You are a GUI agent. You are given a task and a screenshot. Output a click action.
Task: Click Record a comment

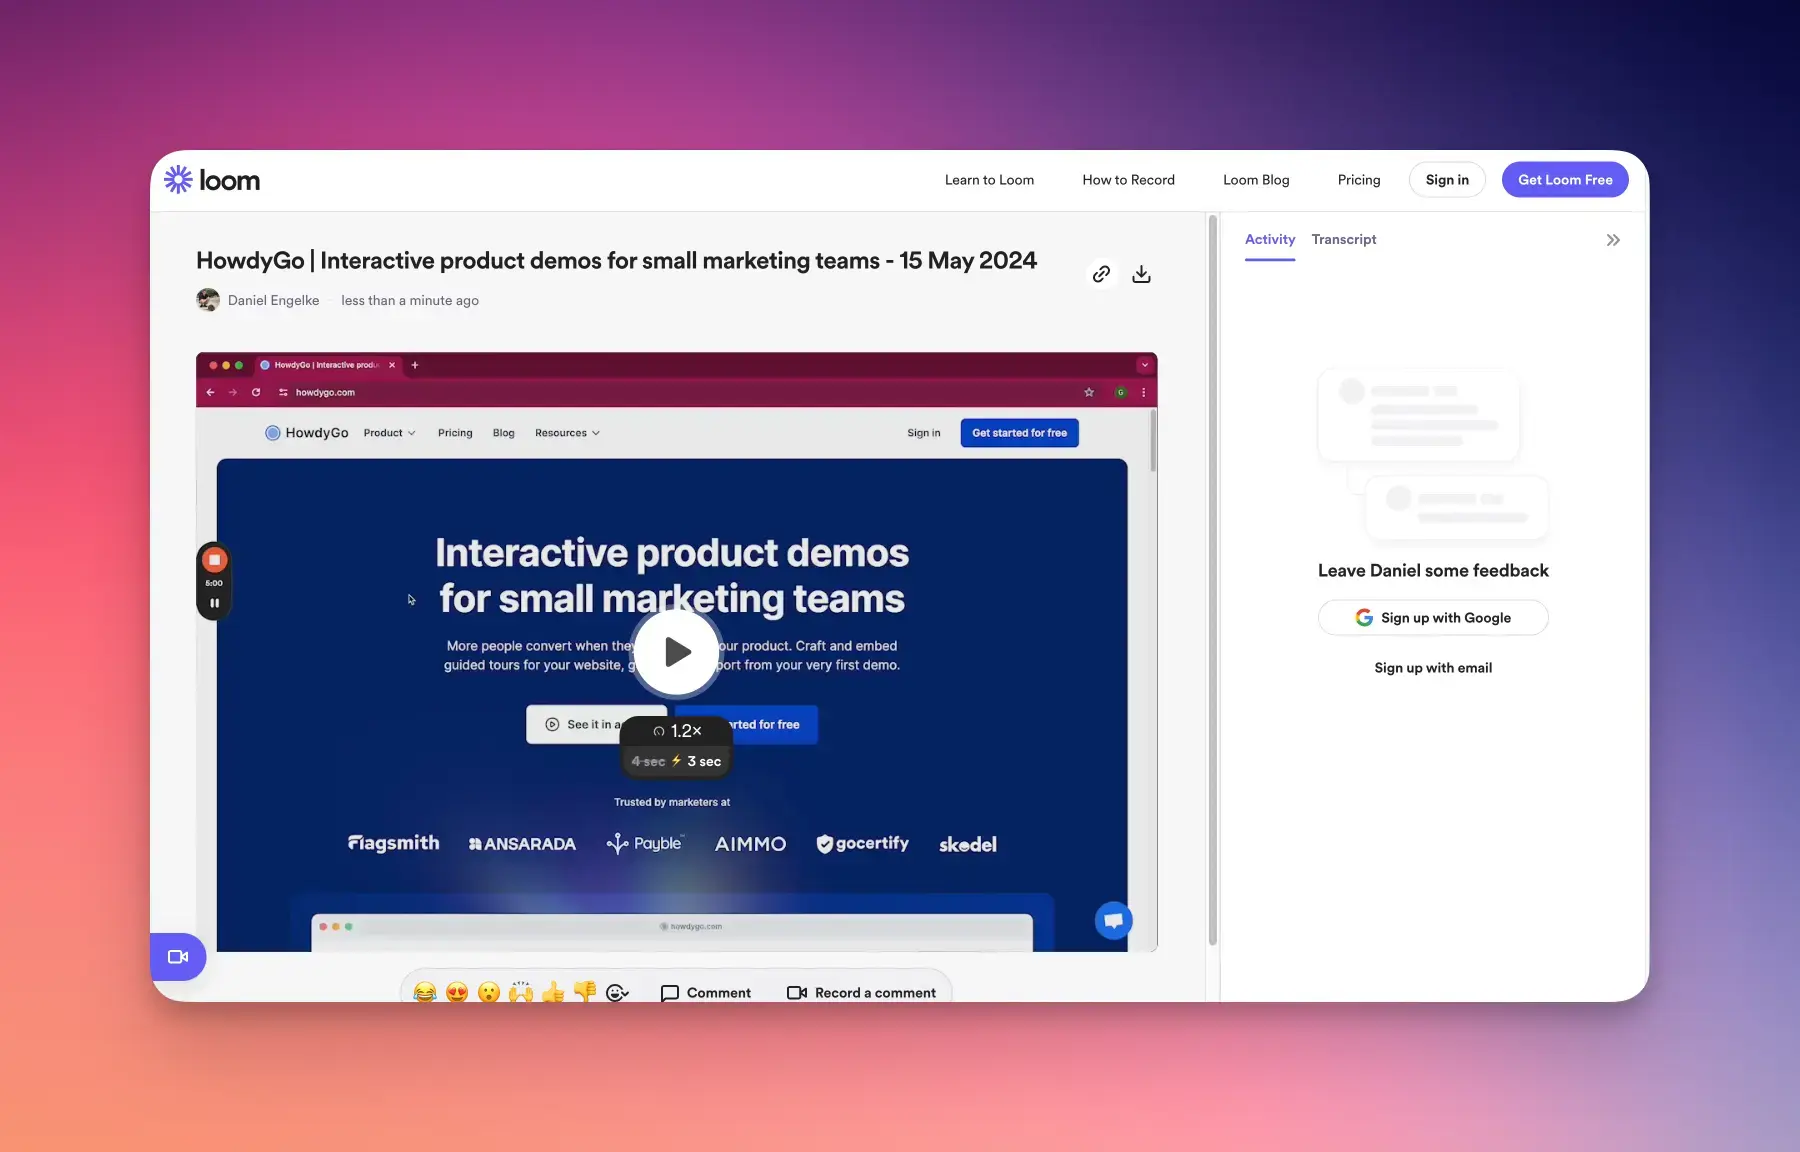[x=861, y=992]
